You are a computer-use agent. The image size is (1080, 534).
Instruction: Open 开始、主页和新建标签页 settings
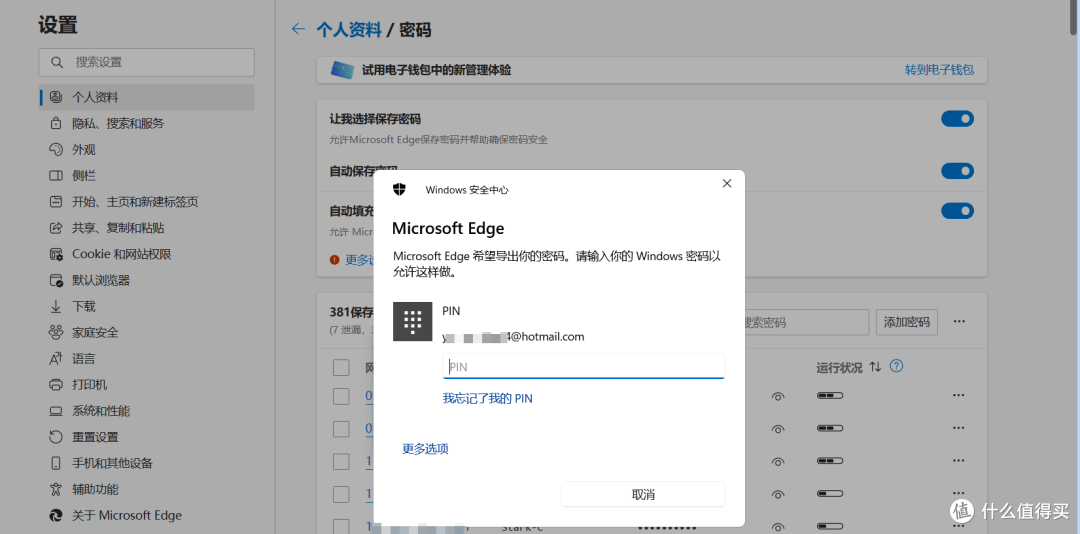pyautogui.click(x=147, y=202)
